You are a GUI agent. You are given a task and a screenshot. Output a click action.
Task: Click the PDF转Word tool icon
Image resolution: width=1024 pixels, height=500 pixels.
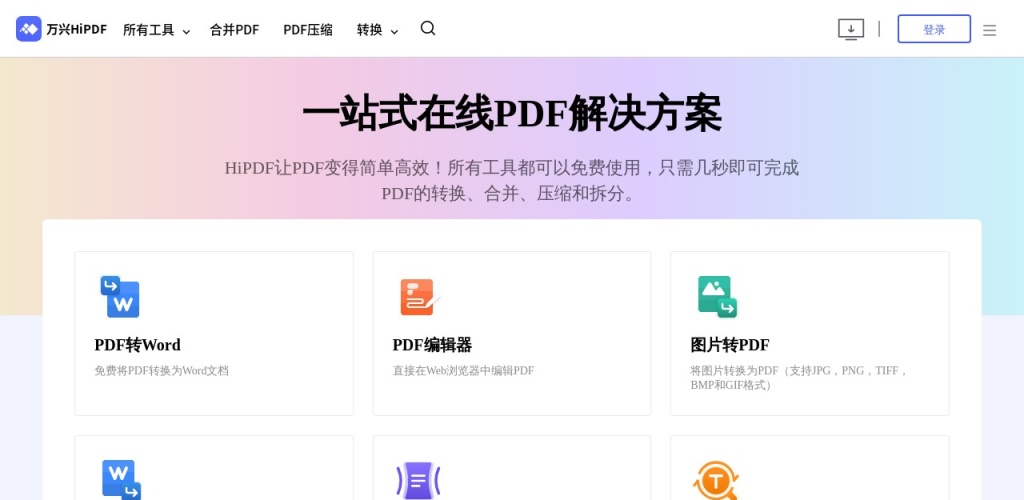[x=120, y=297]
